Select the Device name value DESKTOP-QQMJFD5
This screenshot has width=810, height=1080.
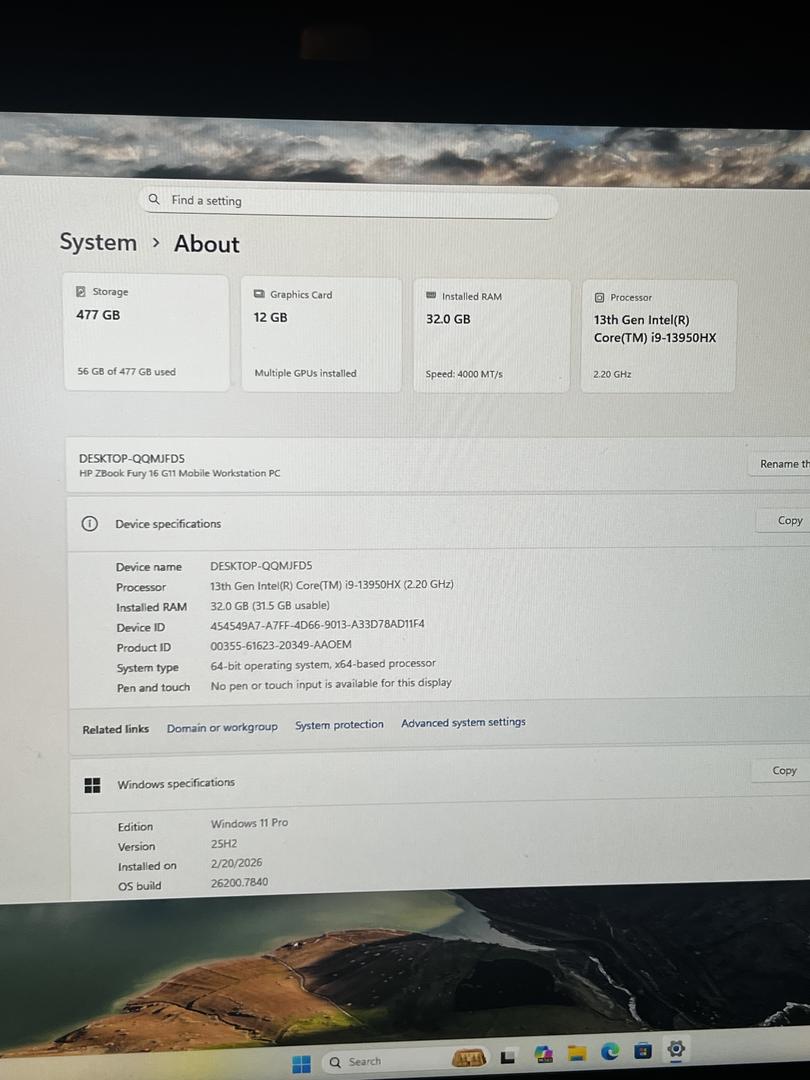click(x=261, y=565)
